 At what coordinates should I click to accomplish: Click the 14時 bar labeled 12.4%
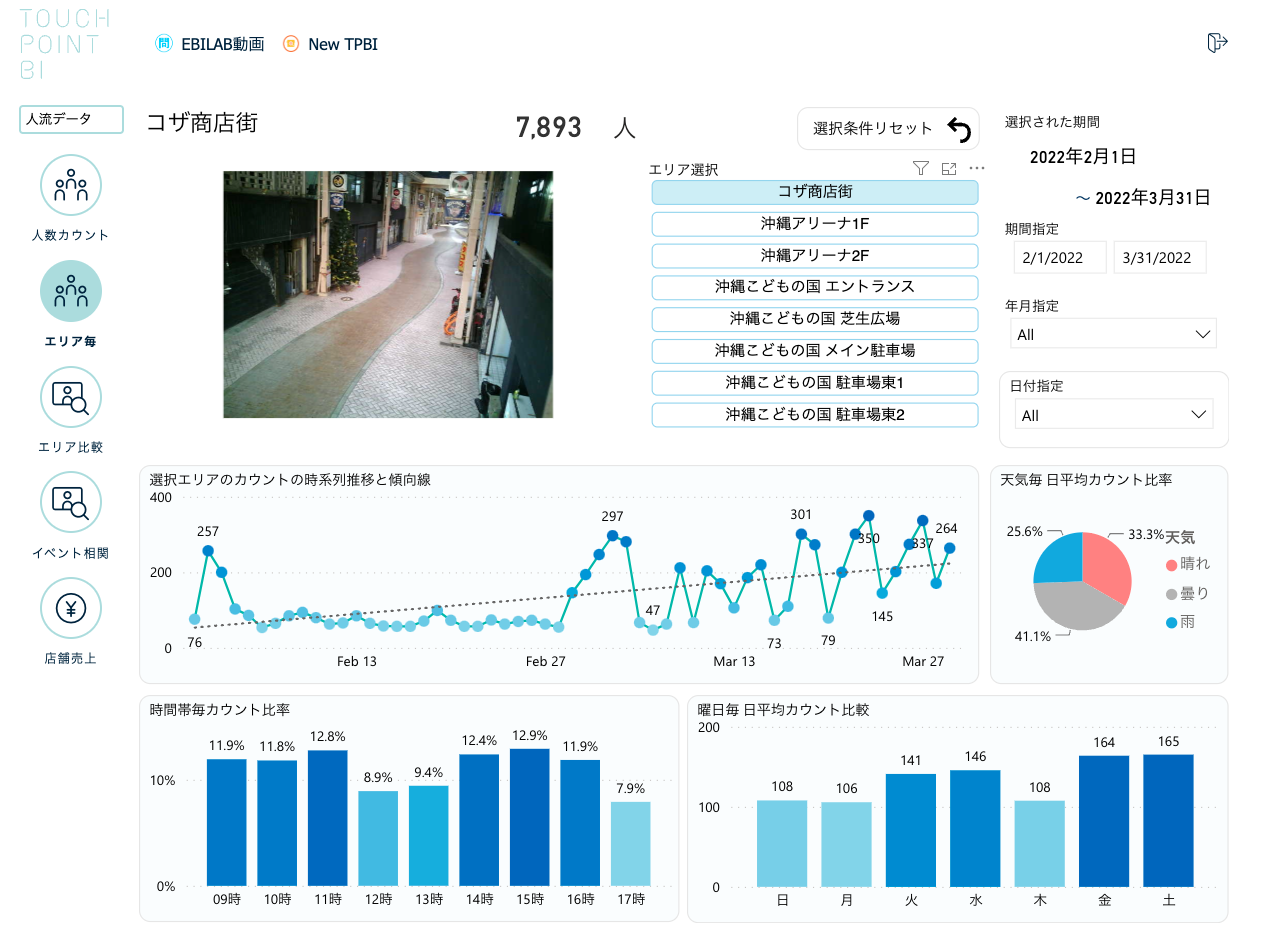(479, 821)
